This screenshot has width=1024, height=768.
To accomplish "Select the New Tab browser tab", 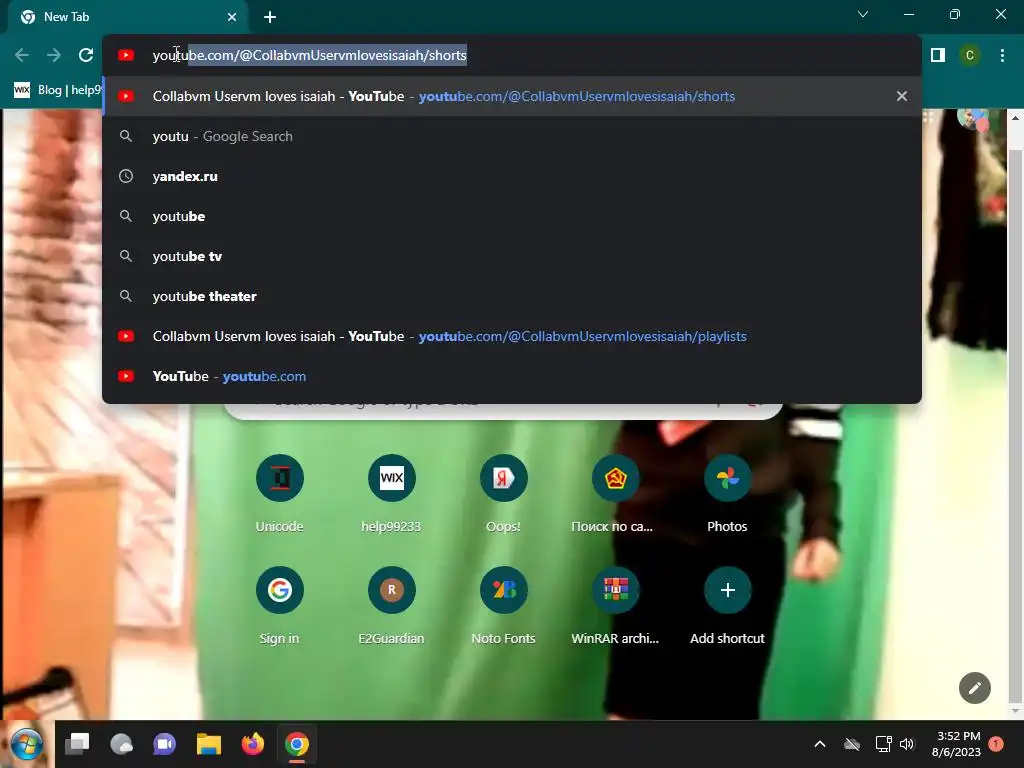I will click(x=127, y=17).
